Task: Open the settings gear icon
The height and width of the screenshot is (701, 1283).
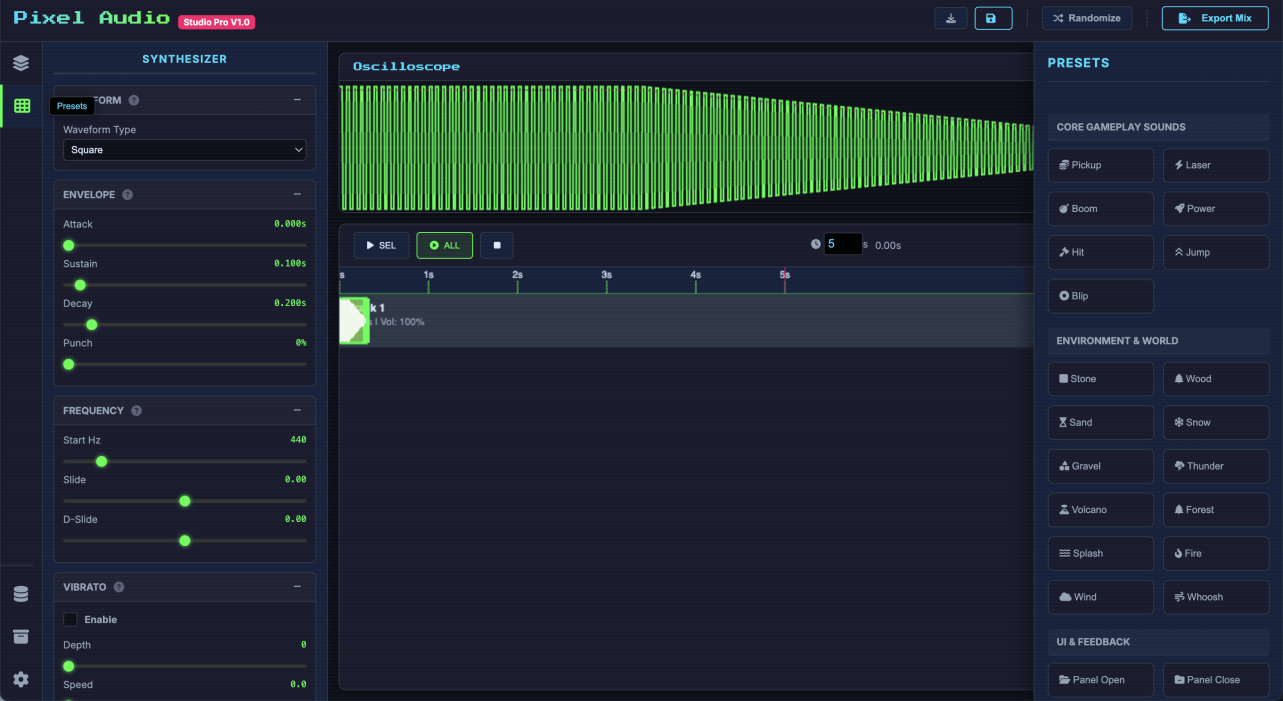Action: (x=21, y=679)
